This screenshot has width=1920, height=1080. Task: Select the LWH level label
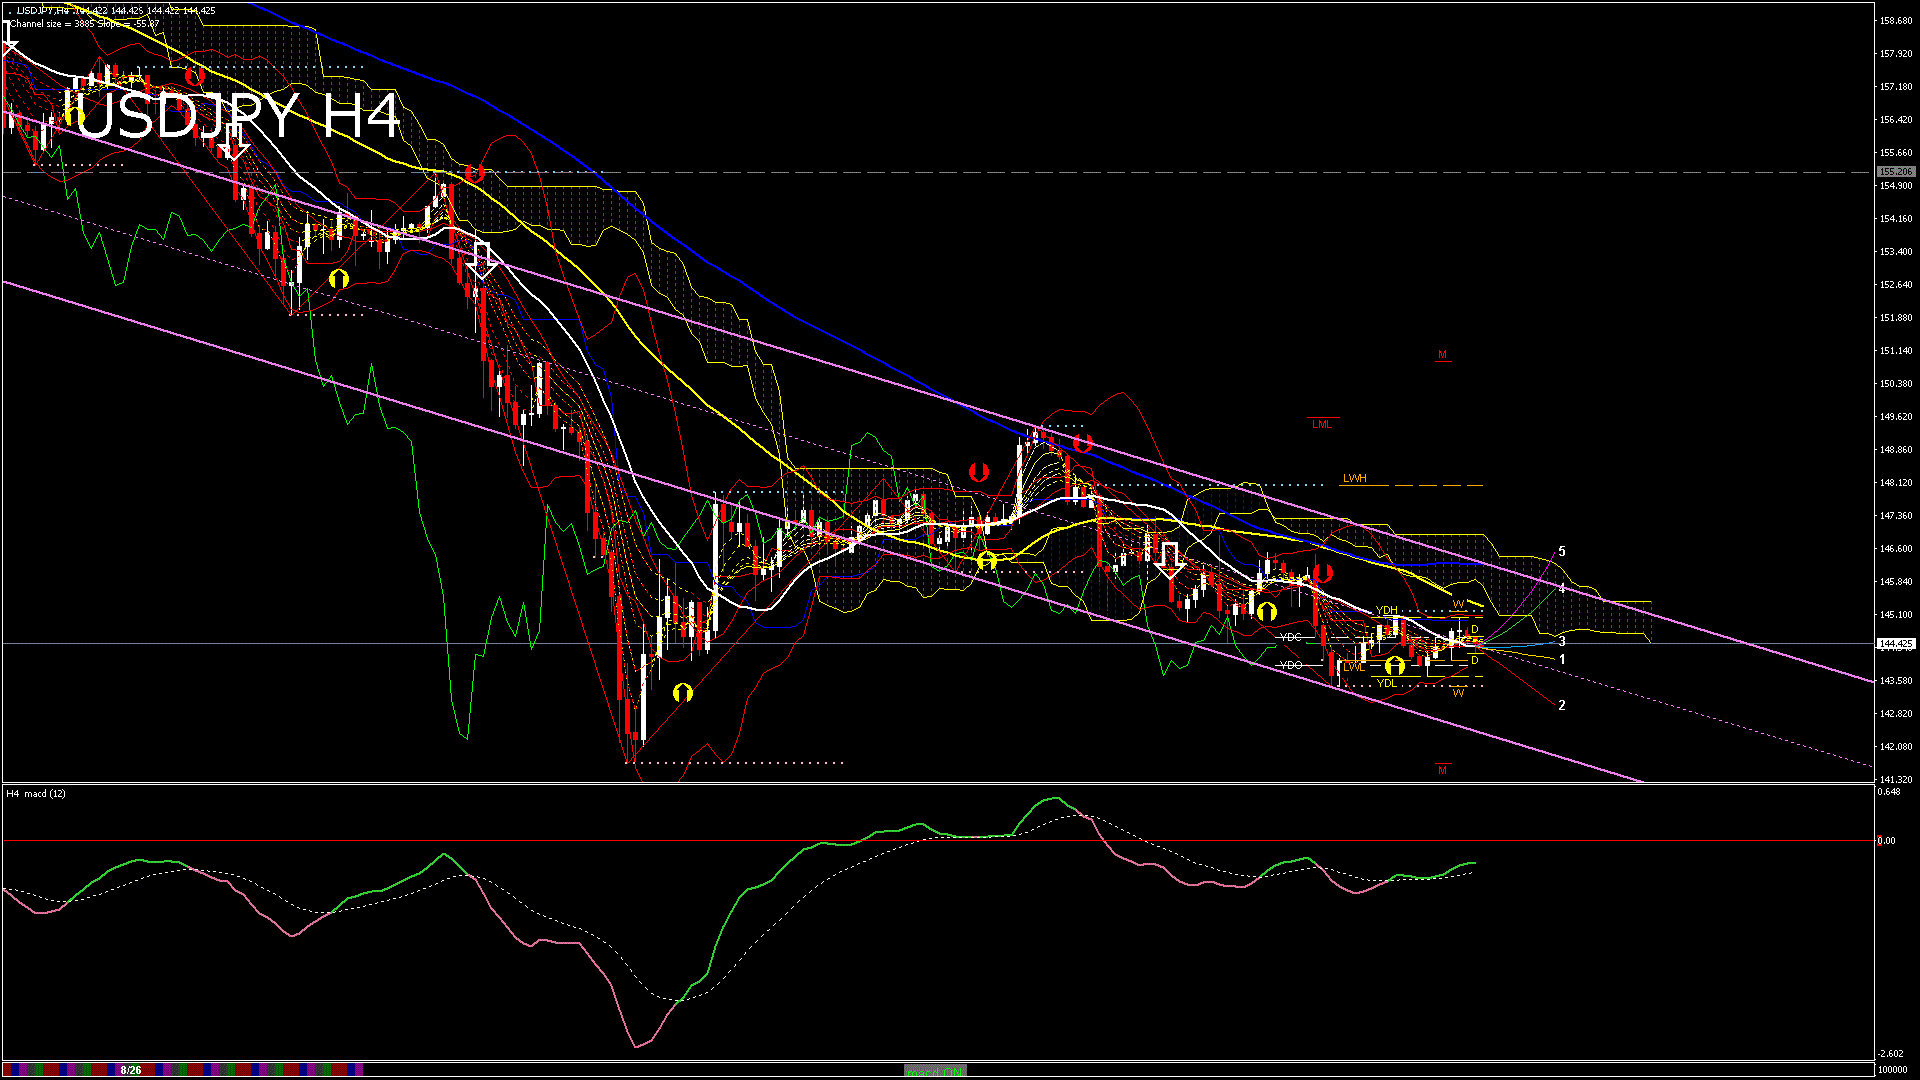[1354, 479]
